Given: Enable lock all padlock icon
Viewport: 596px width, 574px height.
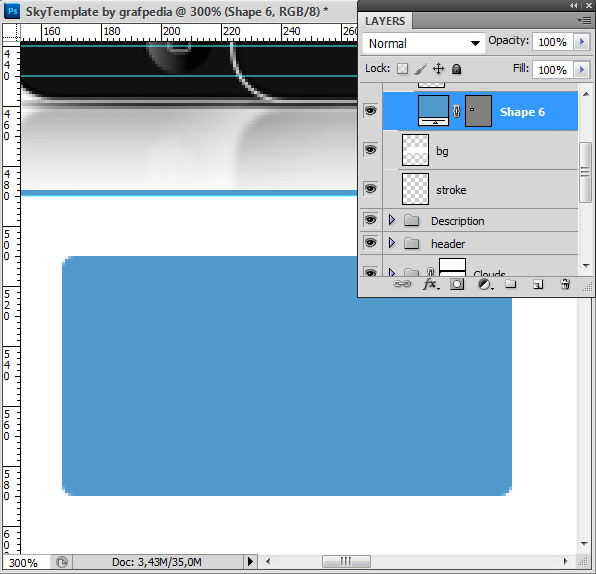Looking at the screenshot, I should tap(456, 69).
